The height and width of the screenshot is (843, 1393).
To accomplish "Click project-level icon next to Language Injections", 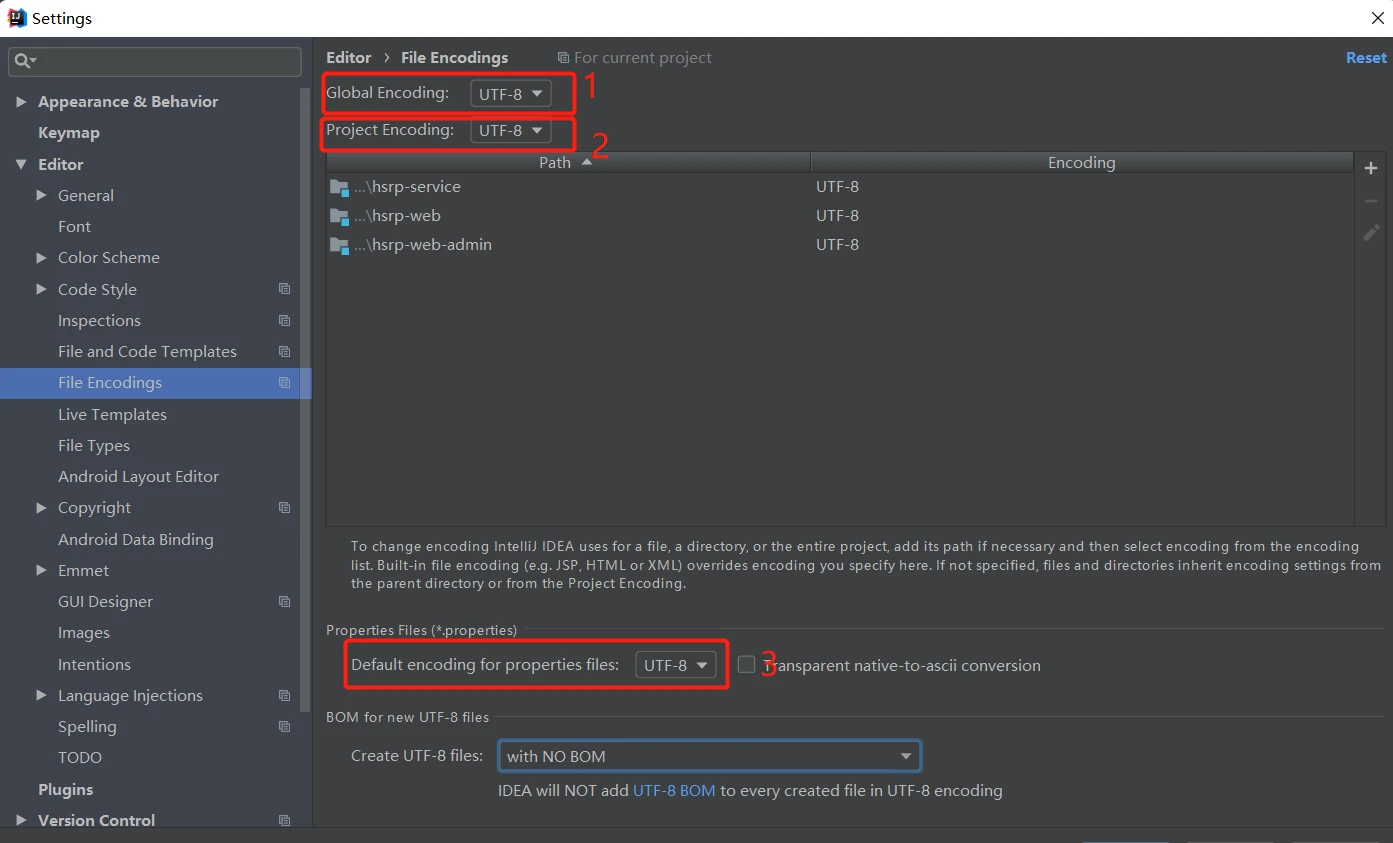I will pyautogui.click(x=284, y=695).
